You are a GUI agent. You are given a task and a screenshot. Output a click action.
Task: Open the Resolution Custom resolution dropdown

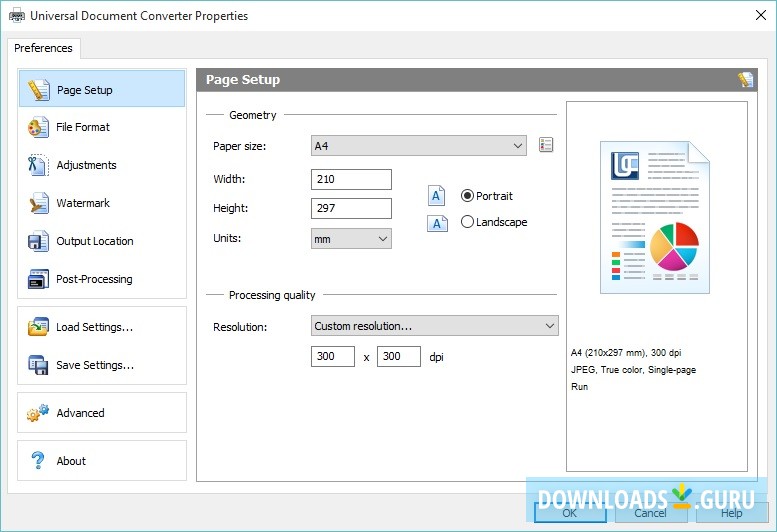tap(435, 326)
